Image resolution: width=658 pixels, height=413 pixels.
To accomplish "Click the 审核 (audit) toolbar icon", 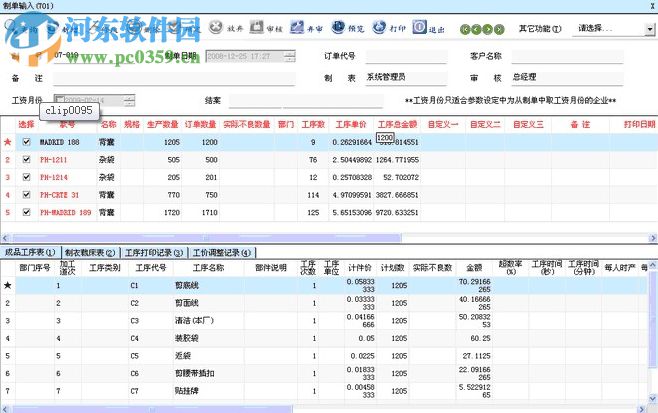I will tap(256, 27).
